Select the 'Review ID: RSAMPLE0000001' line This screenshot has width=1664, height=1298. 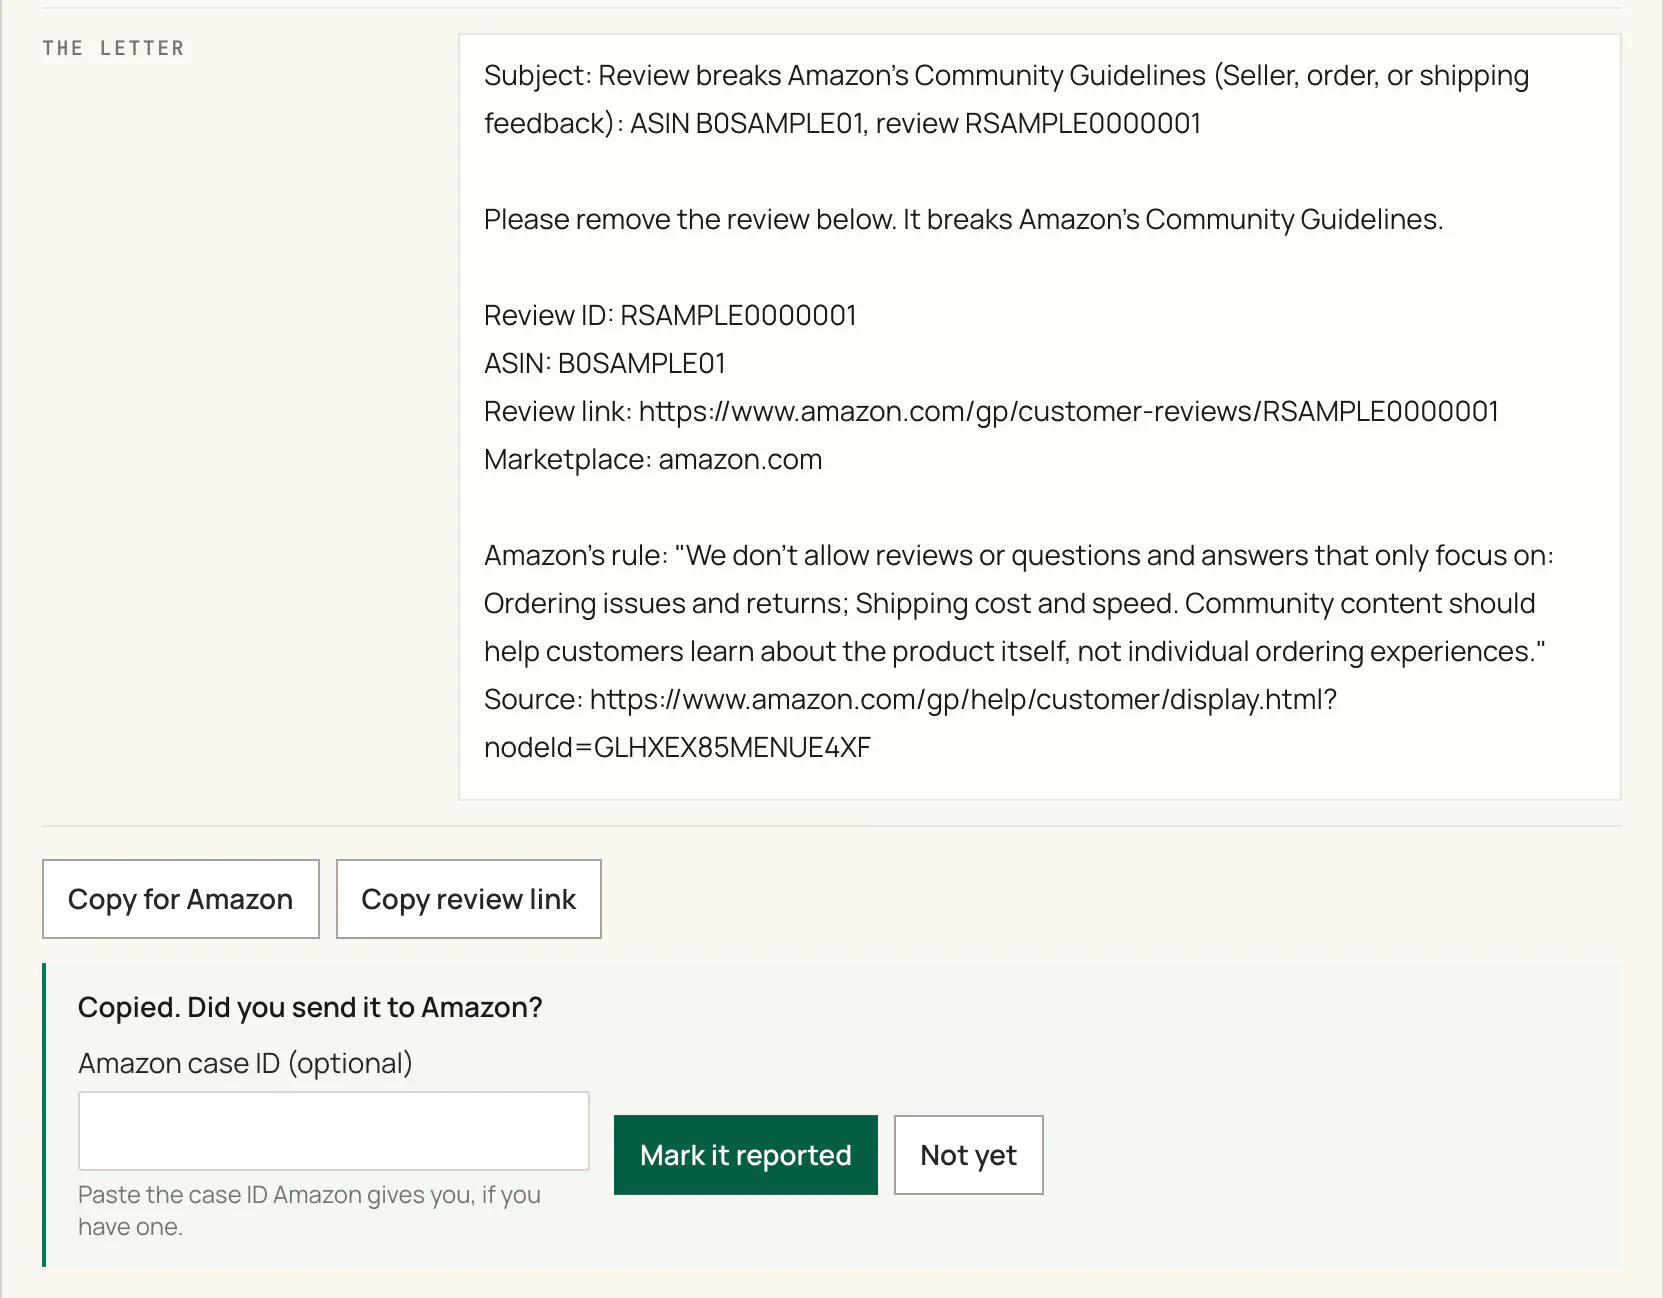(670, 315)
